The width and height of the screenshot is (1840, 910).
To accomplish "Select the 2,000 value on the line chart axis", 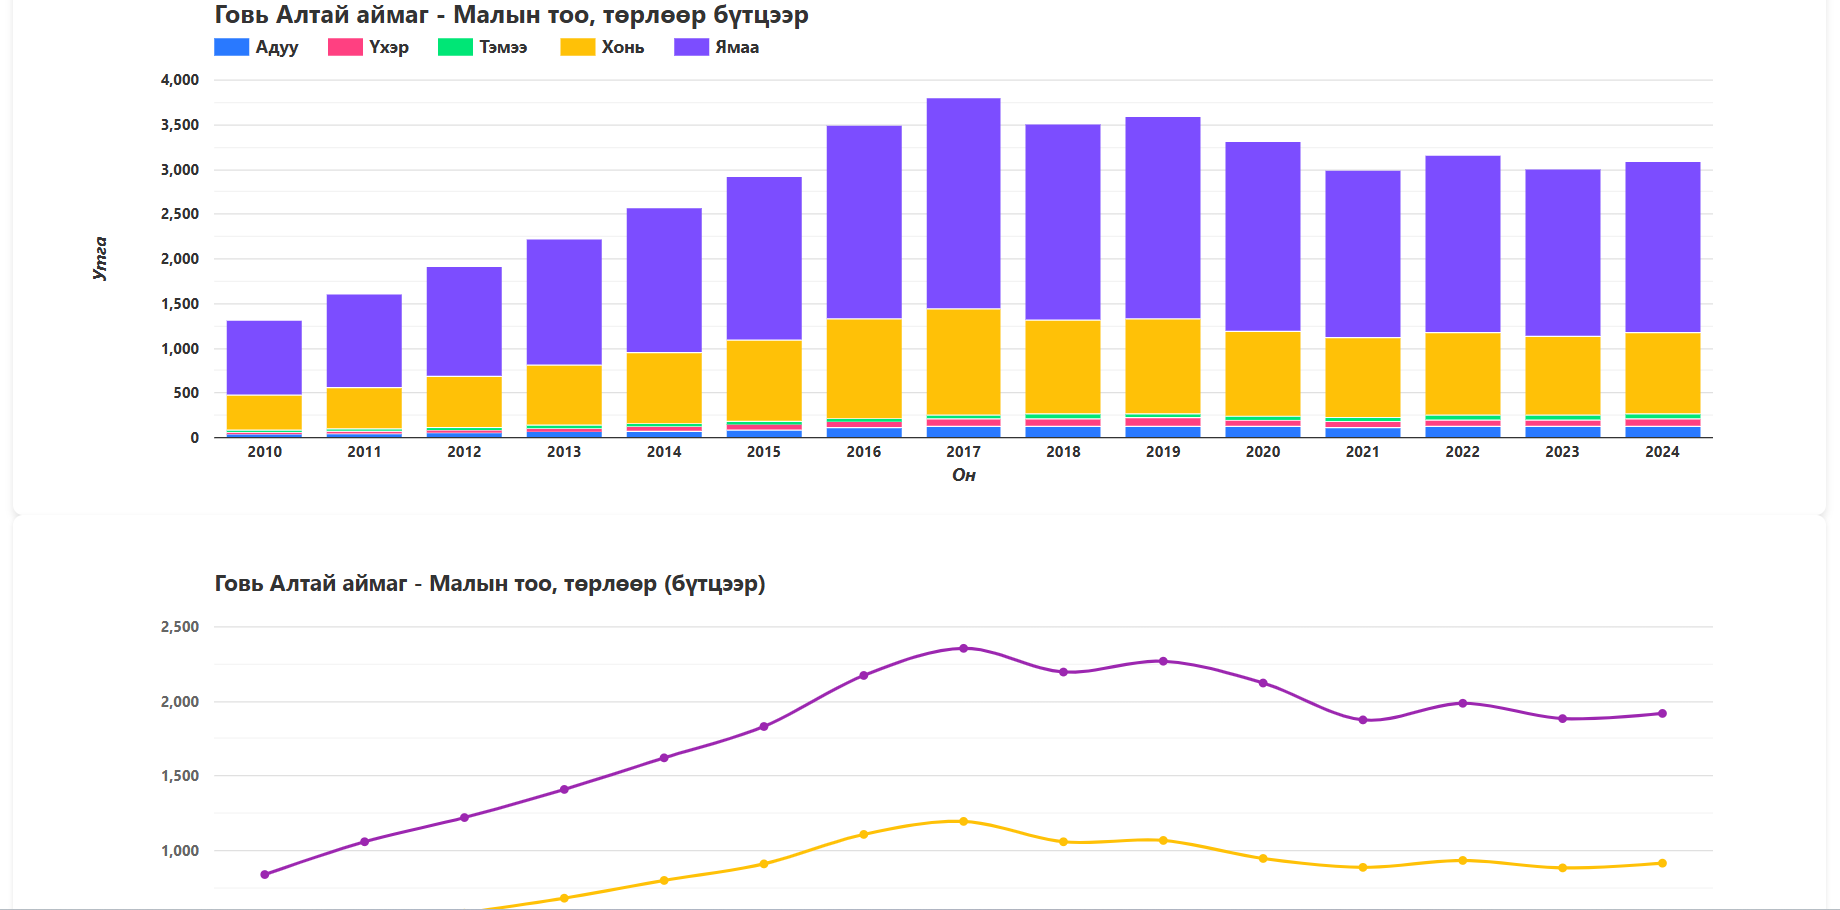I will point(180,702).
